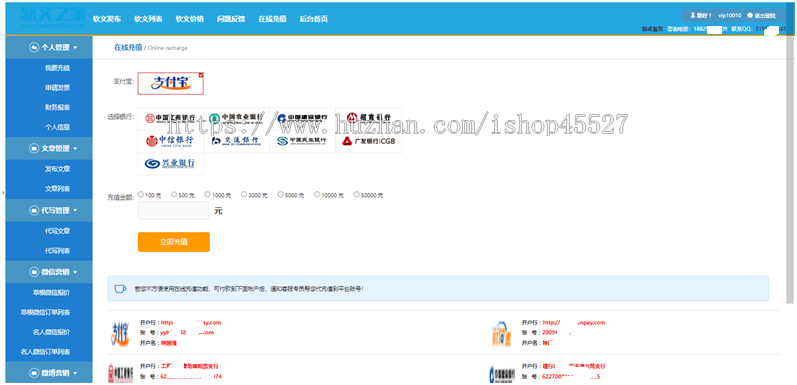The height and width of the screenshot is (385, 797).
Task: Open 申请发票 in sidebar
Action: coord(57,87)
